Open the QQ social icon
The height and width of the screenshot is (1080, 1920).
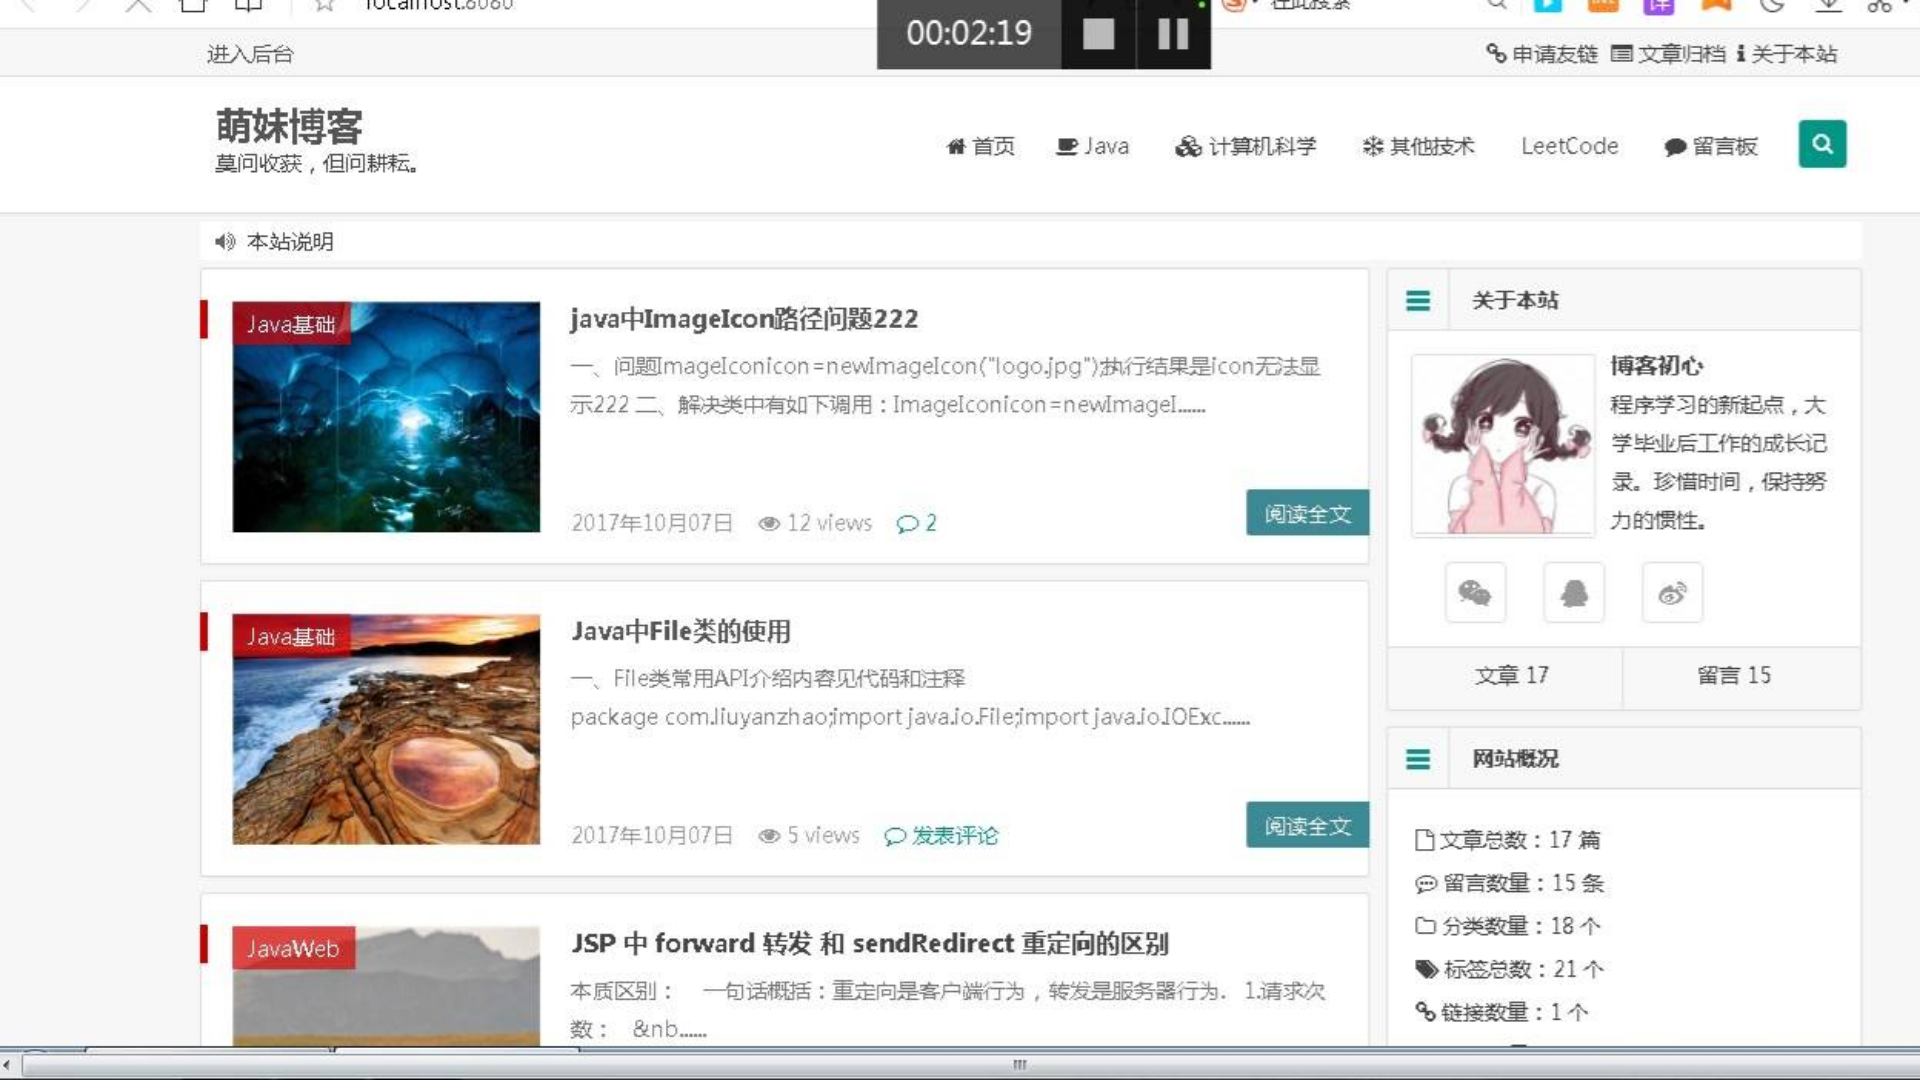[1574, 593]
